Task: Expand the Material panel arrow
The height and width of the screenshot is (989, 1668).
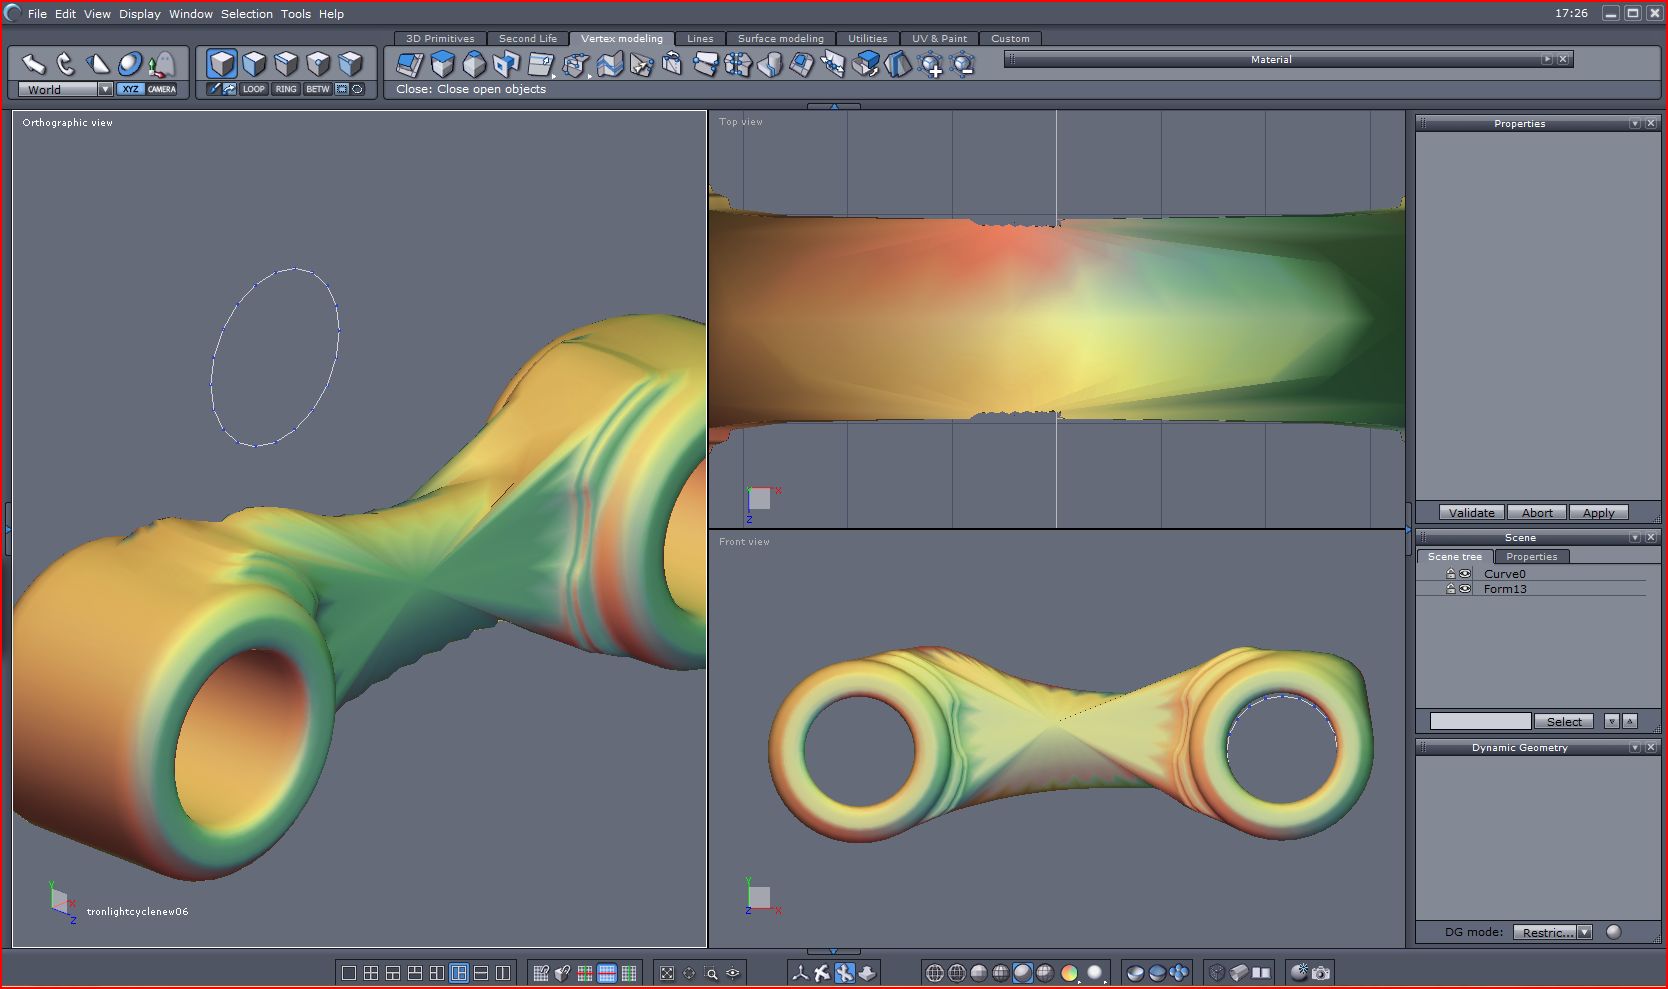Action: (x=1547, y=60)
